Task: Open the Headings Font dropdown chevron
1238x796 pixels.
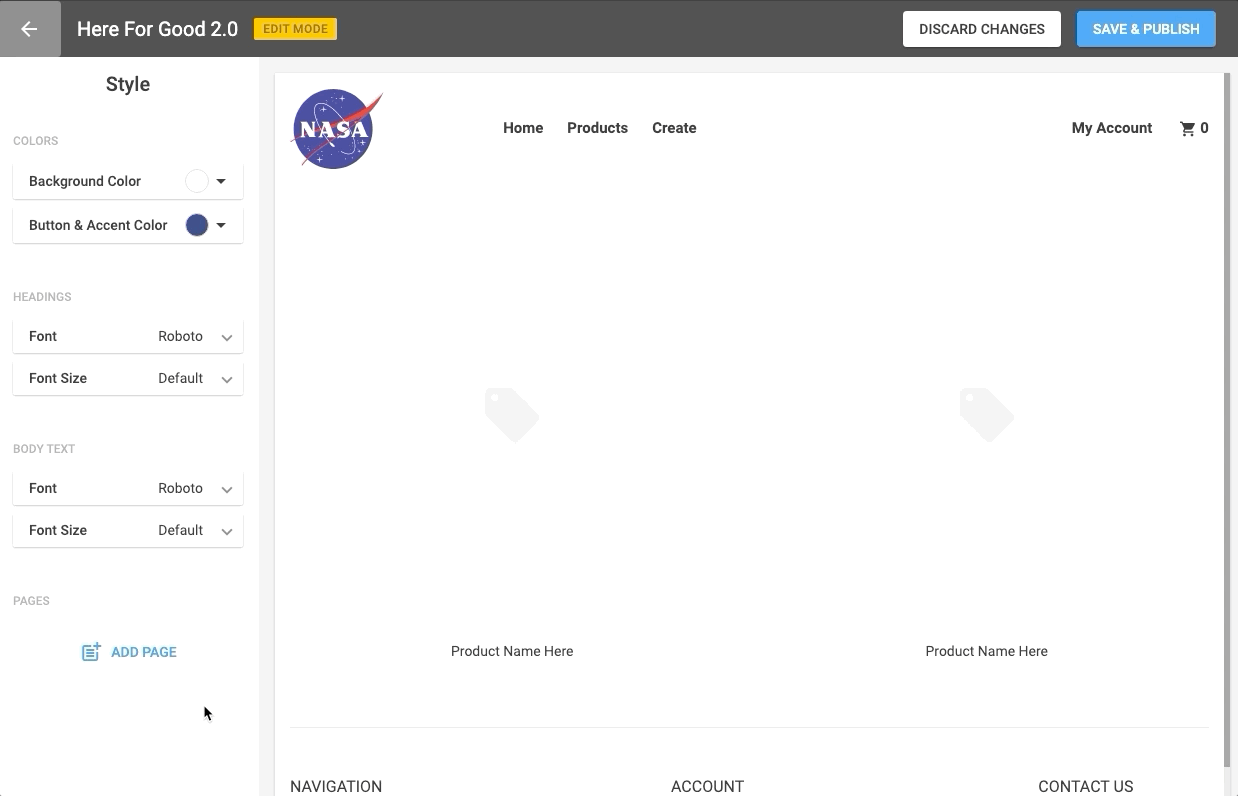Action: tap(227, 337)
